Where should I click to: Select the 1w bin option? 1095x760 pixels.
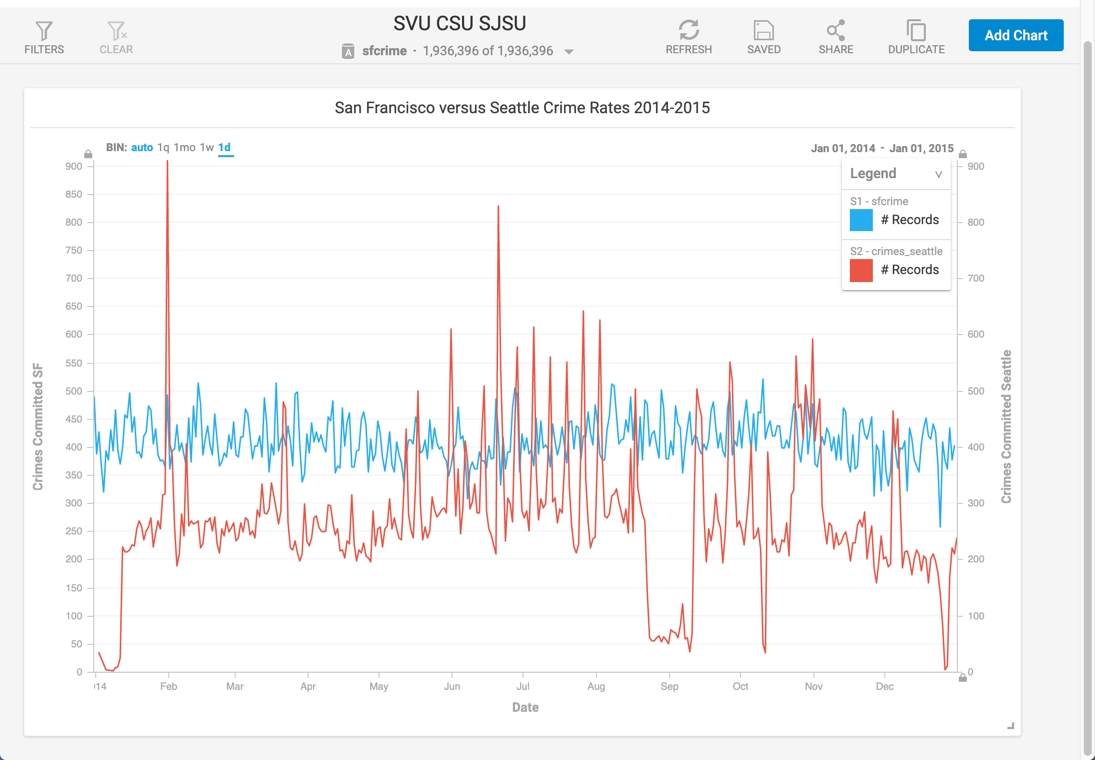coord(207,147)
